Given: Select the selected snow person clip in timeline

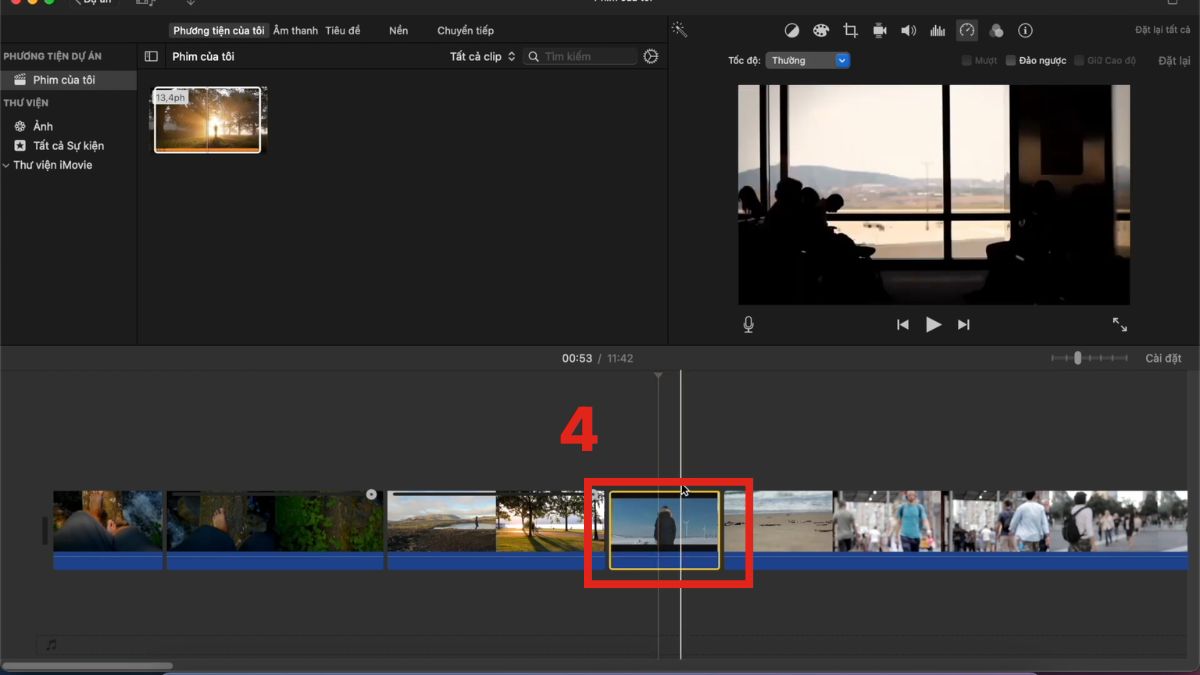Looking at the screenshot, I should tap(664, 530).
